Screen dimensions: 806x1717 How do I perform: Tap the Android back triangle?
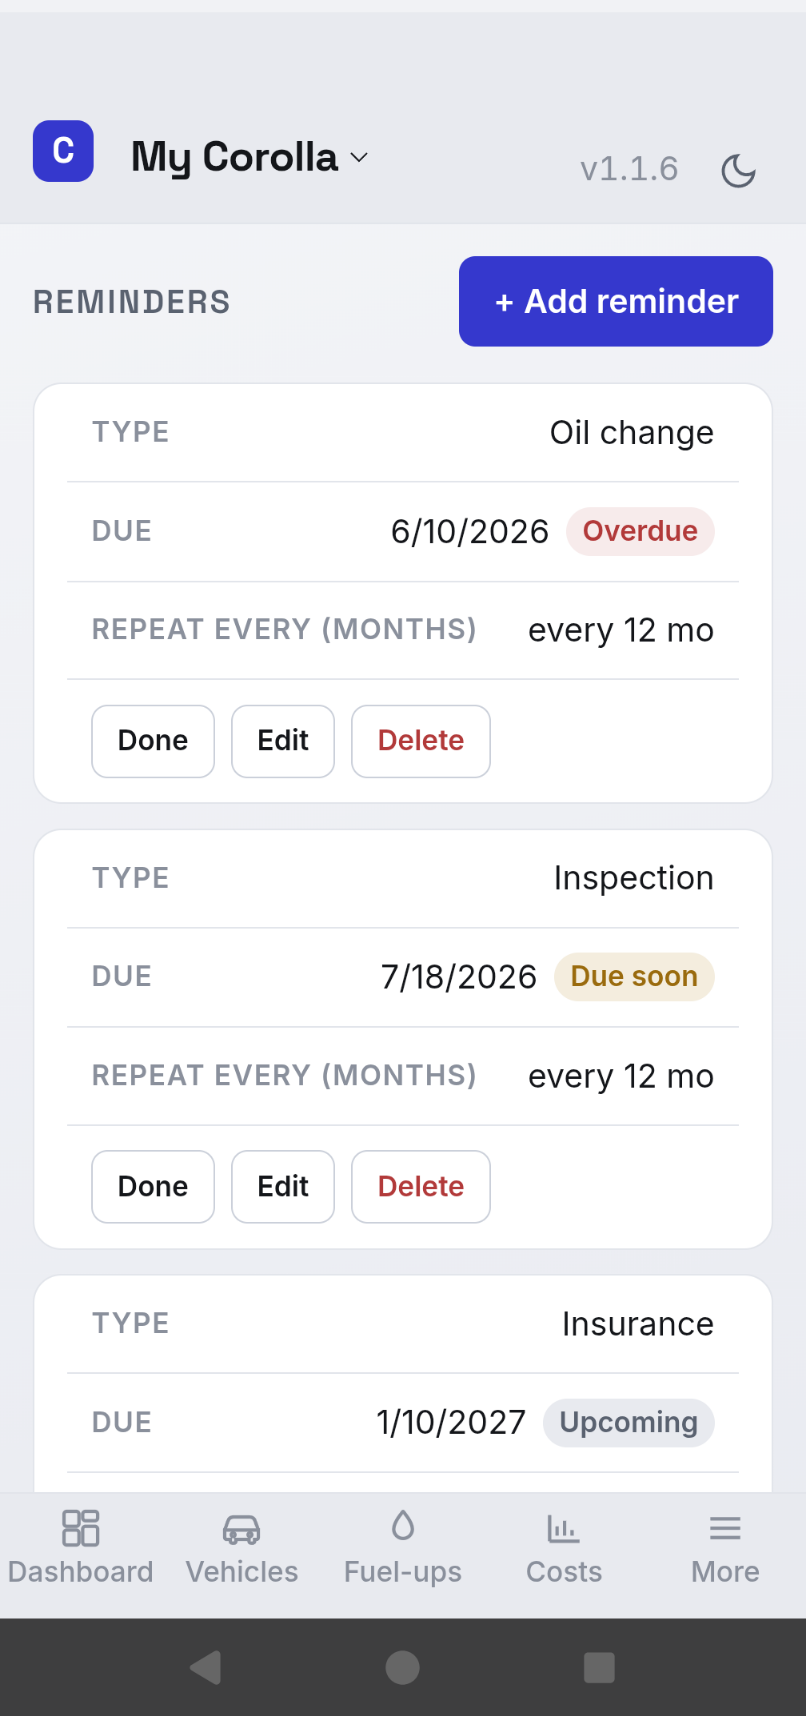point(205,1667)
